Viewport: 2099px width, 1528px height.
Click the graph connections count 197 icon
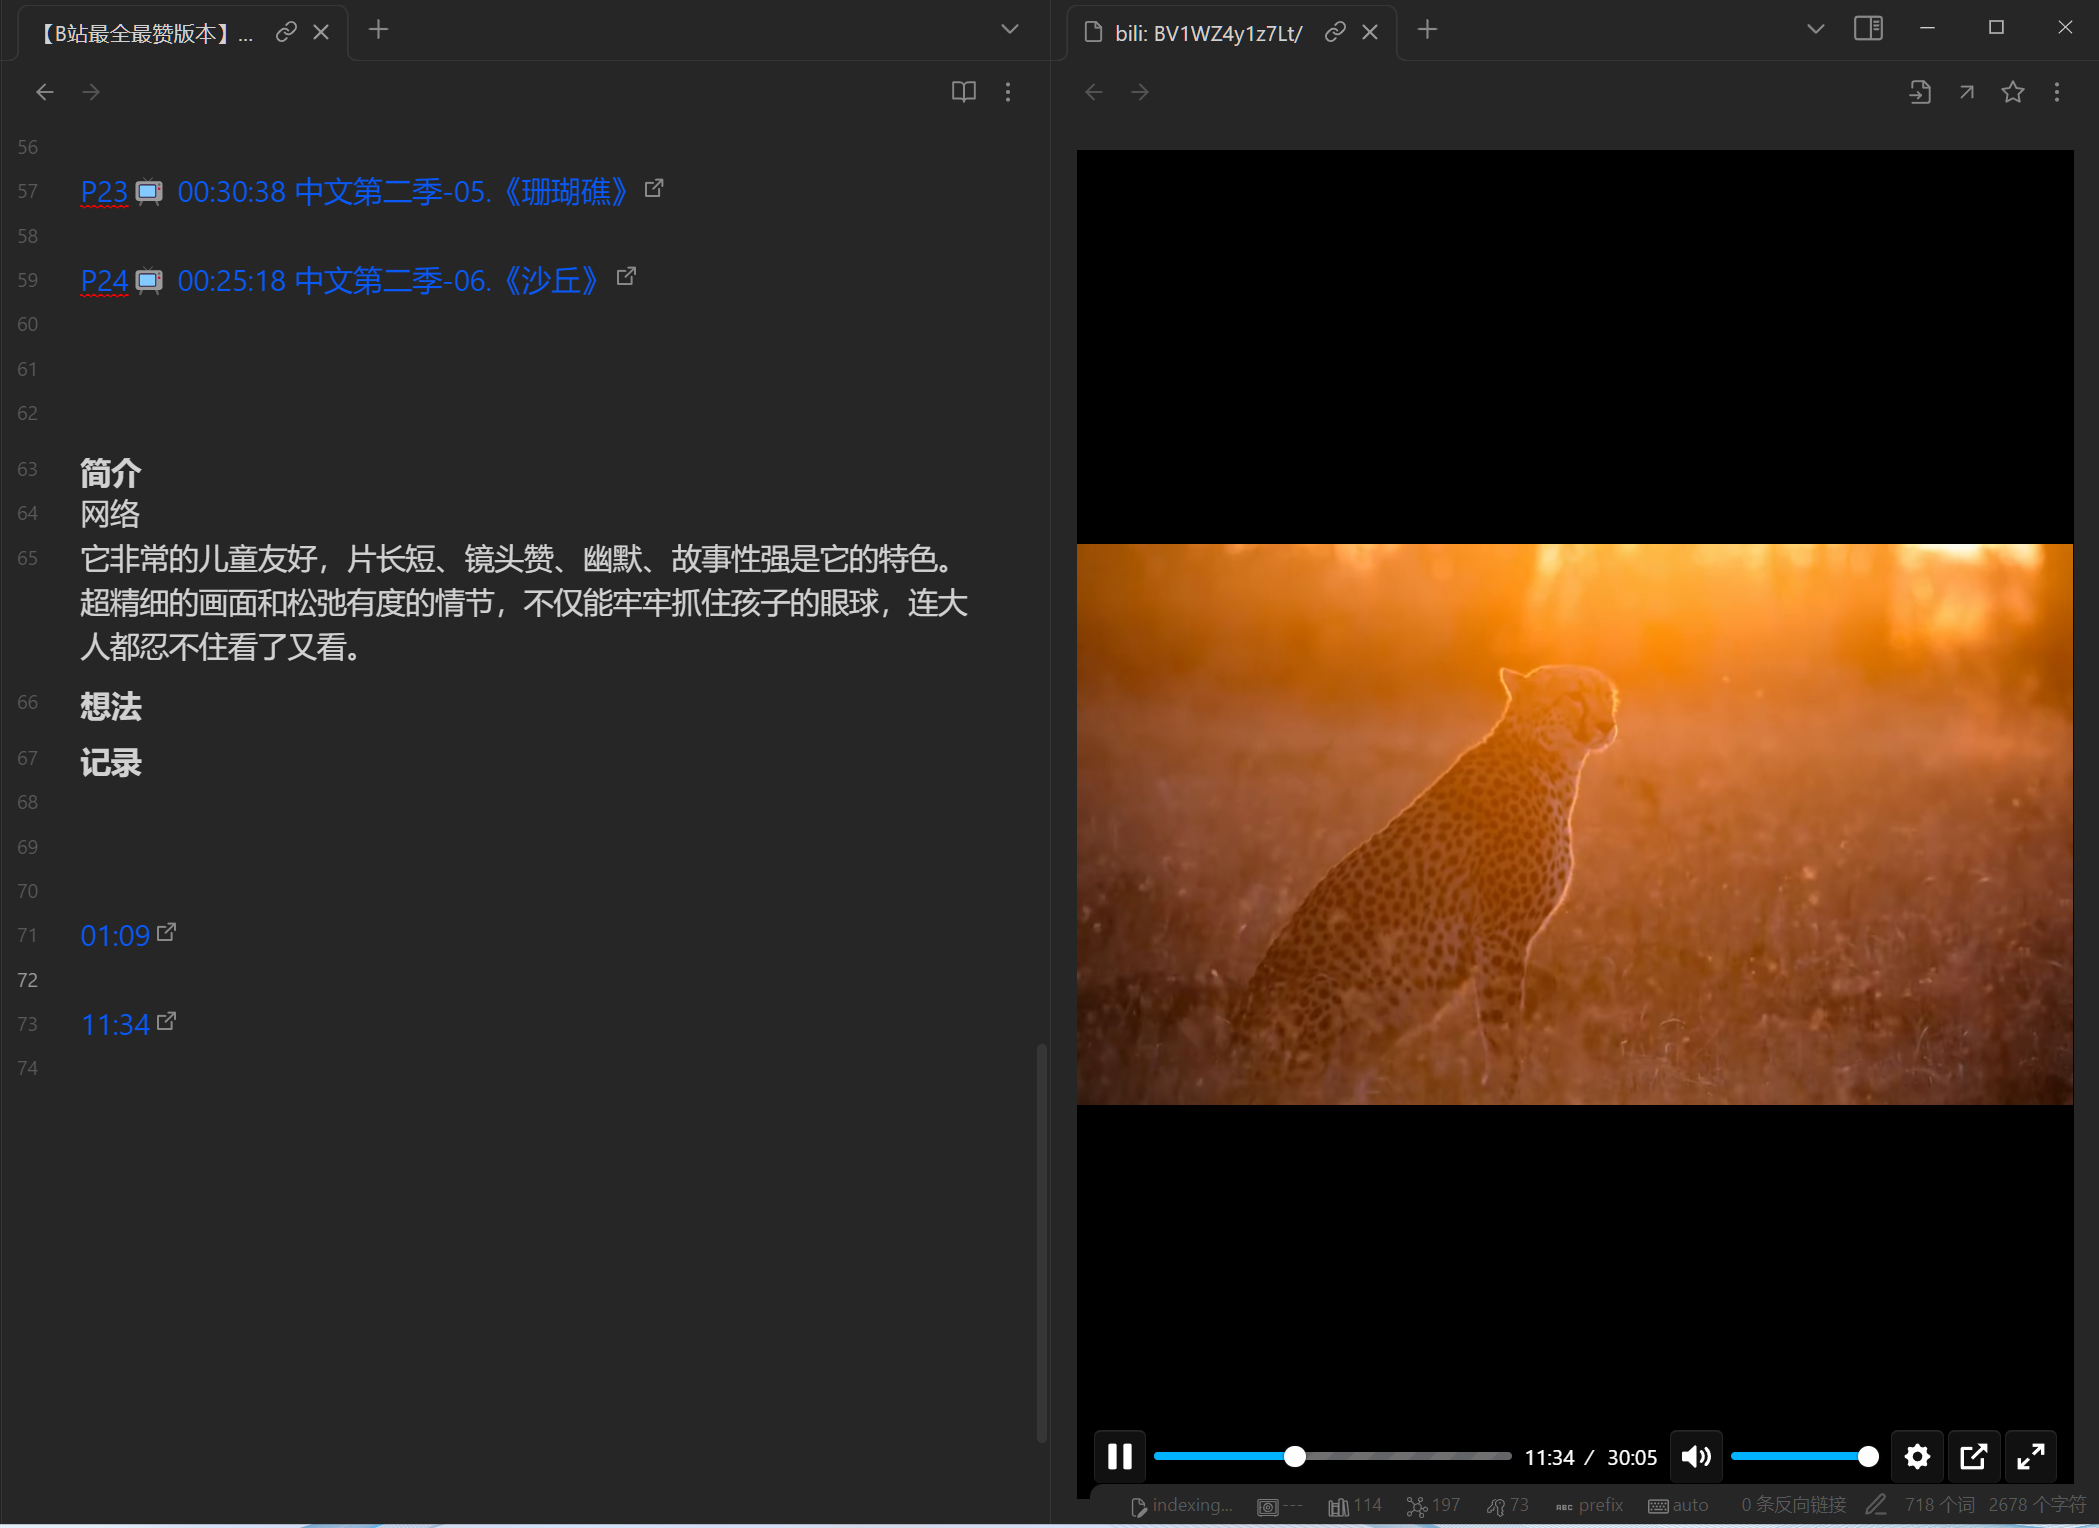coord(1432,1505)
